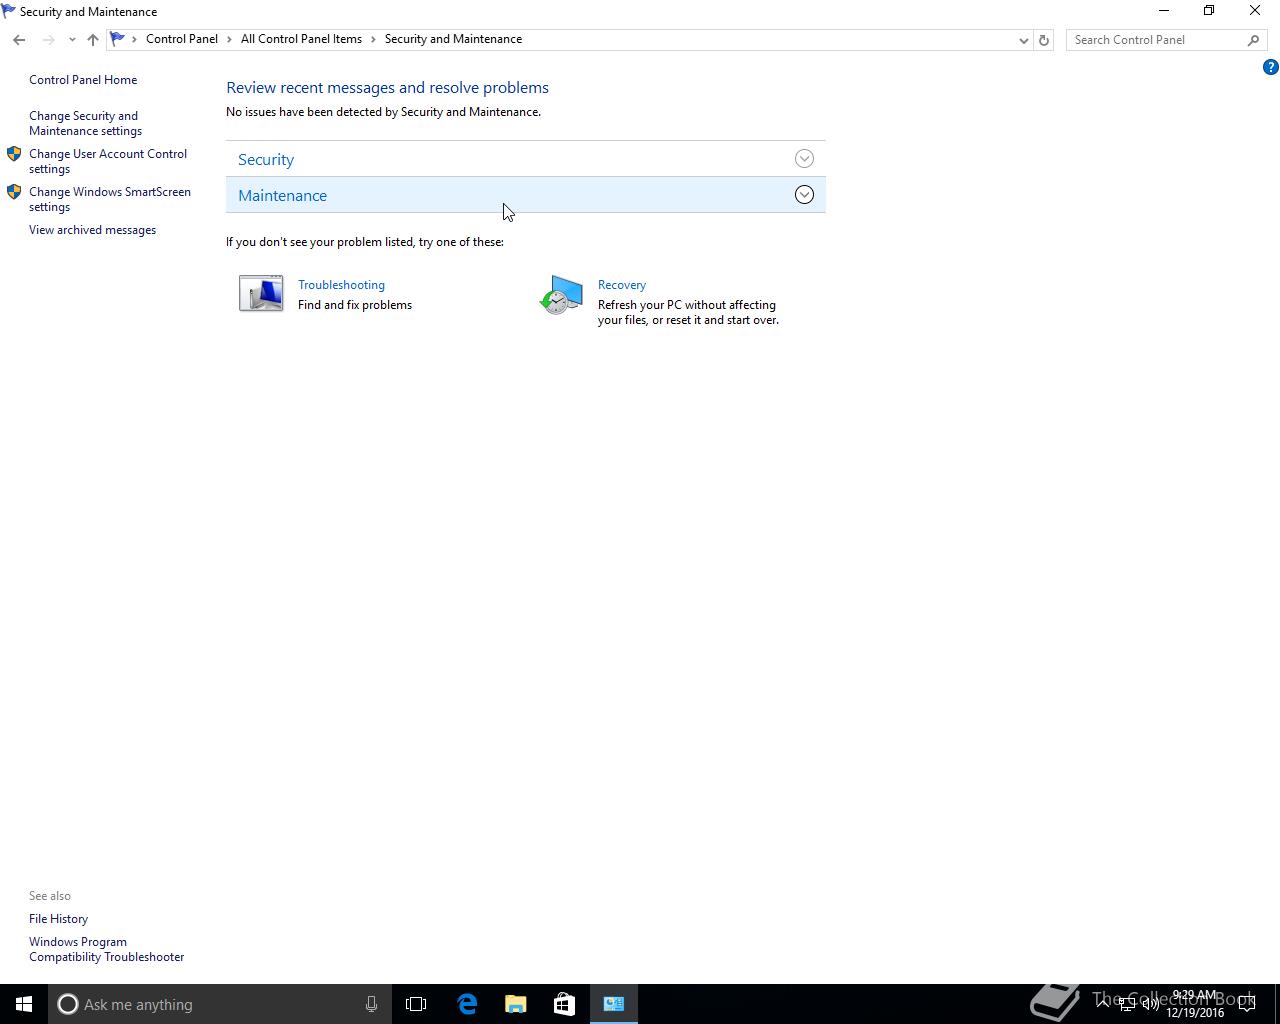Open Change User Account Control settings
This screenshot has width=1280, height=1024.
pyautogui.click(x=108, y=161)
